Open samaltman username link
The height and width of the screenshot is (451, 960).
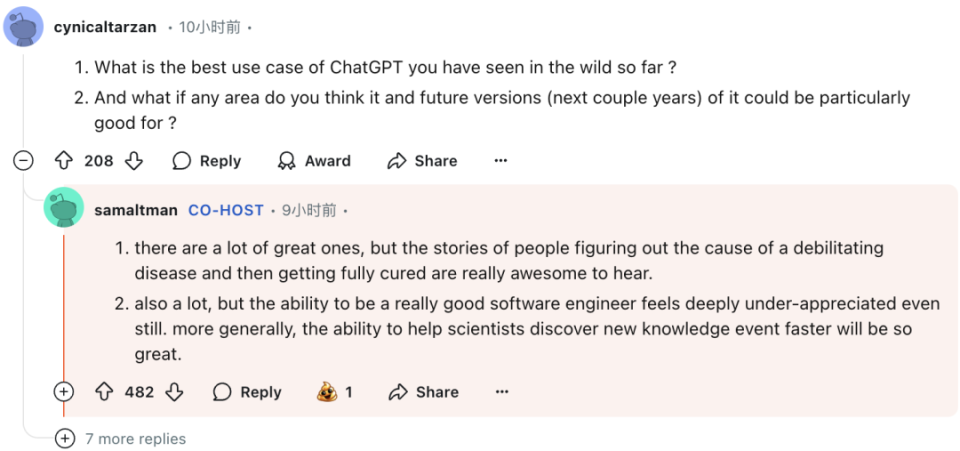pos(136,211)
